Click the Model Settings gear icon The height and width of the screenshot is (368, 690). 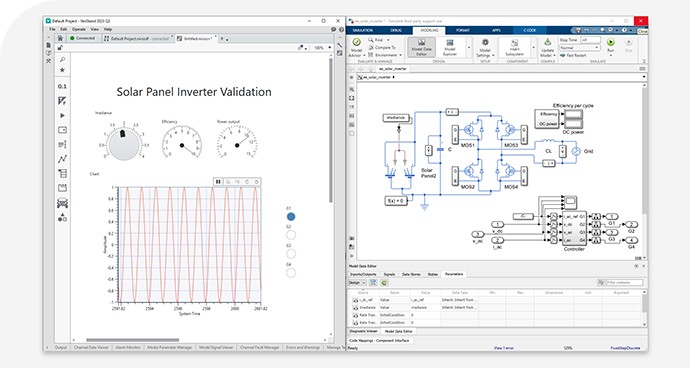click(485, 42)
